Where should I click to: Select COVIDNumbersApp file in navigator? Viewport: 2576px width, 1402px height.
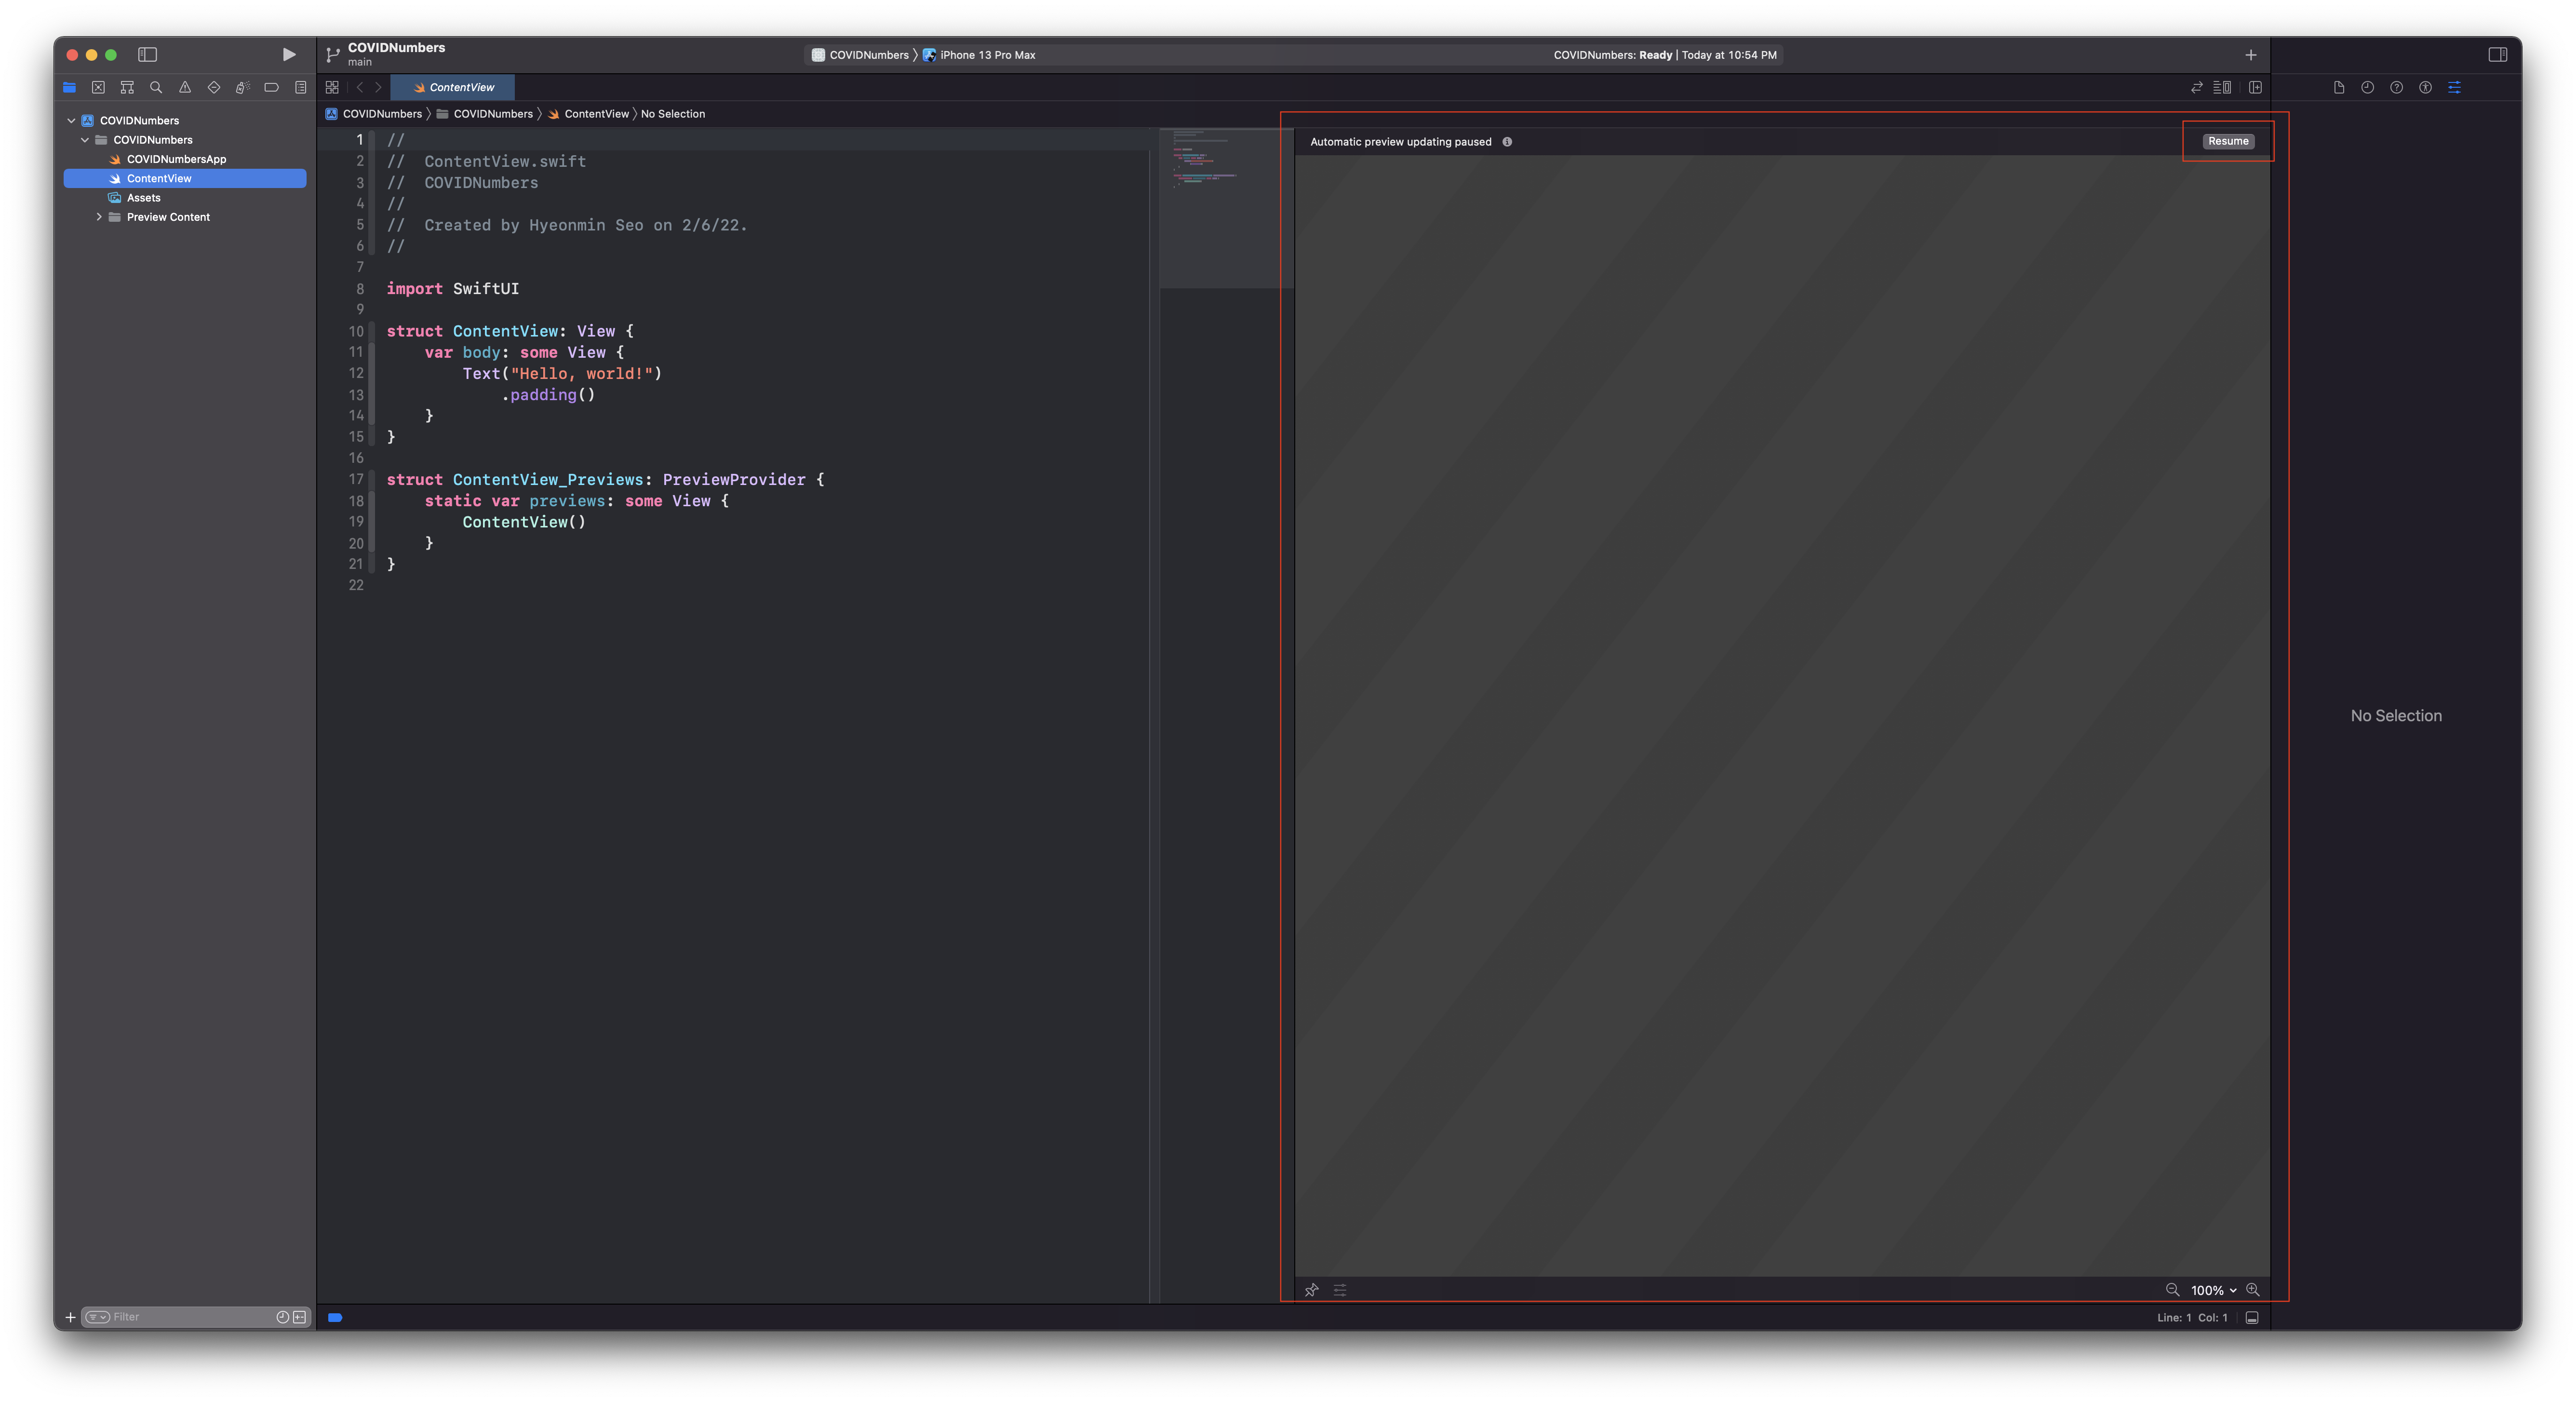(176, 159)
